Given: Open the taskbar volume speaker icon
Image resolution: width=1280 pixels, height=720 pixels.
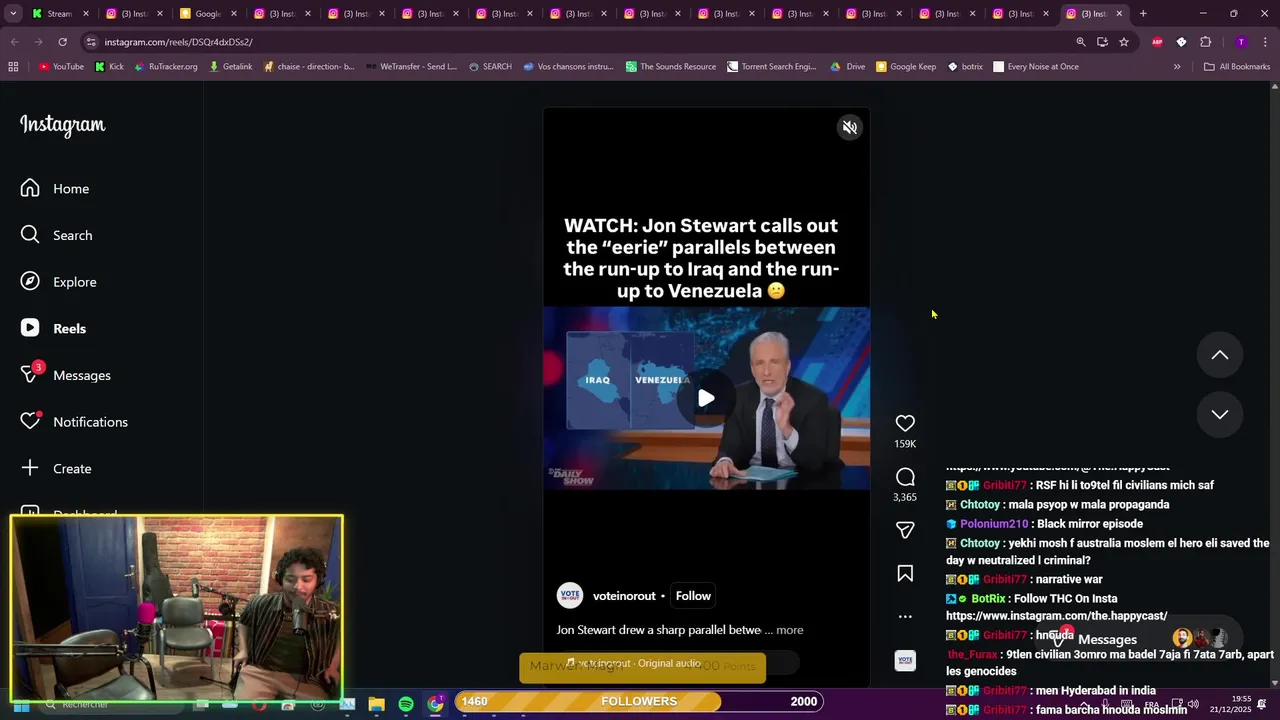Looking at the screenshot, I should pyautogui.click(x=1193, y=704).
